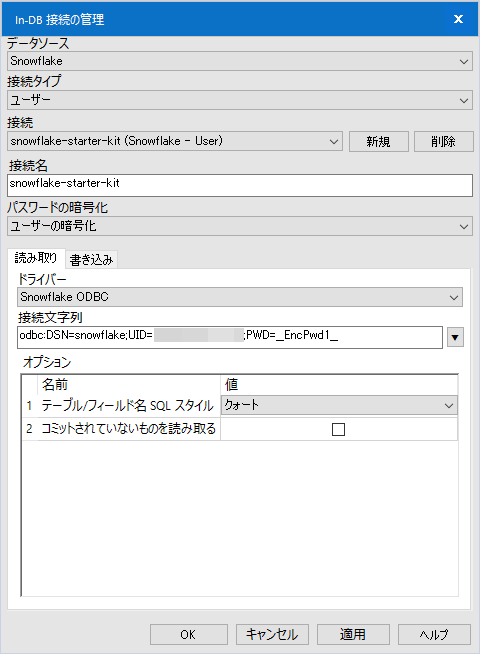
Task: Click the ヘルプ button
Action: 434,634
